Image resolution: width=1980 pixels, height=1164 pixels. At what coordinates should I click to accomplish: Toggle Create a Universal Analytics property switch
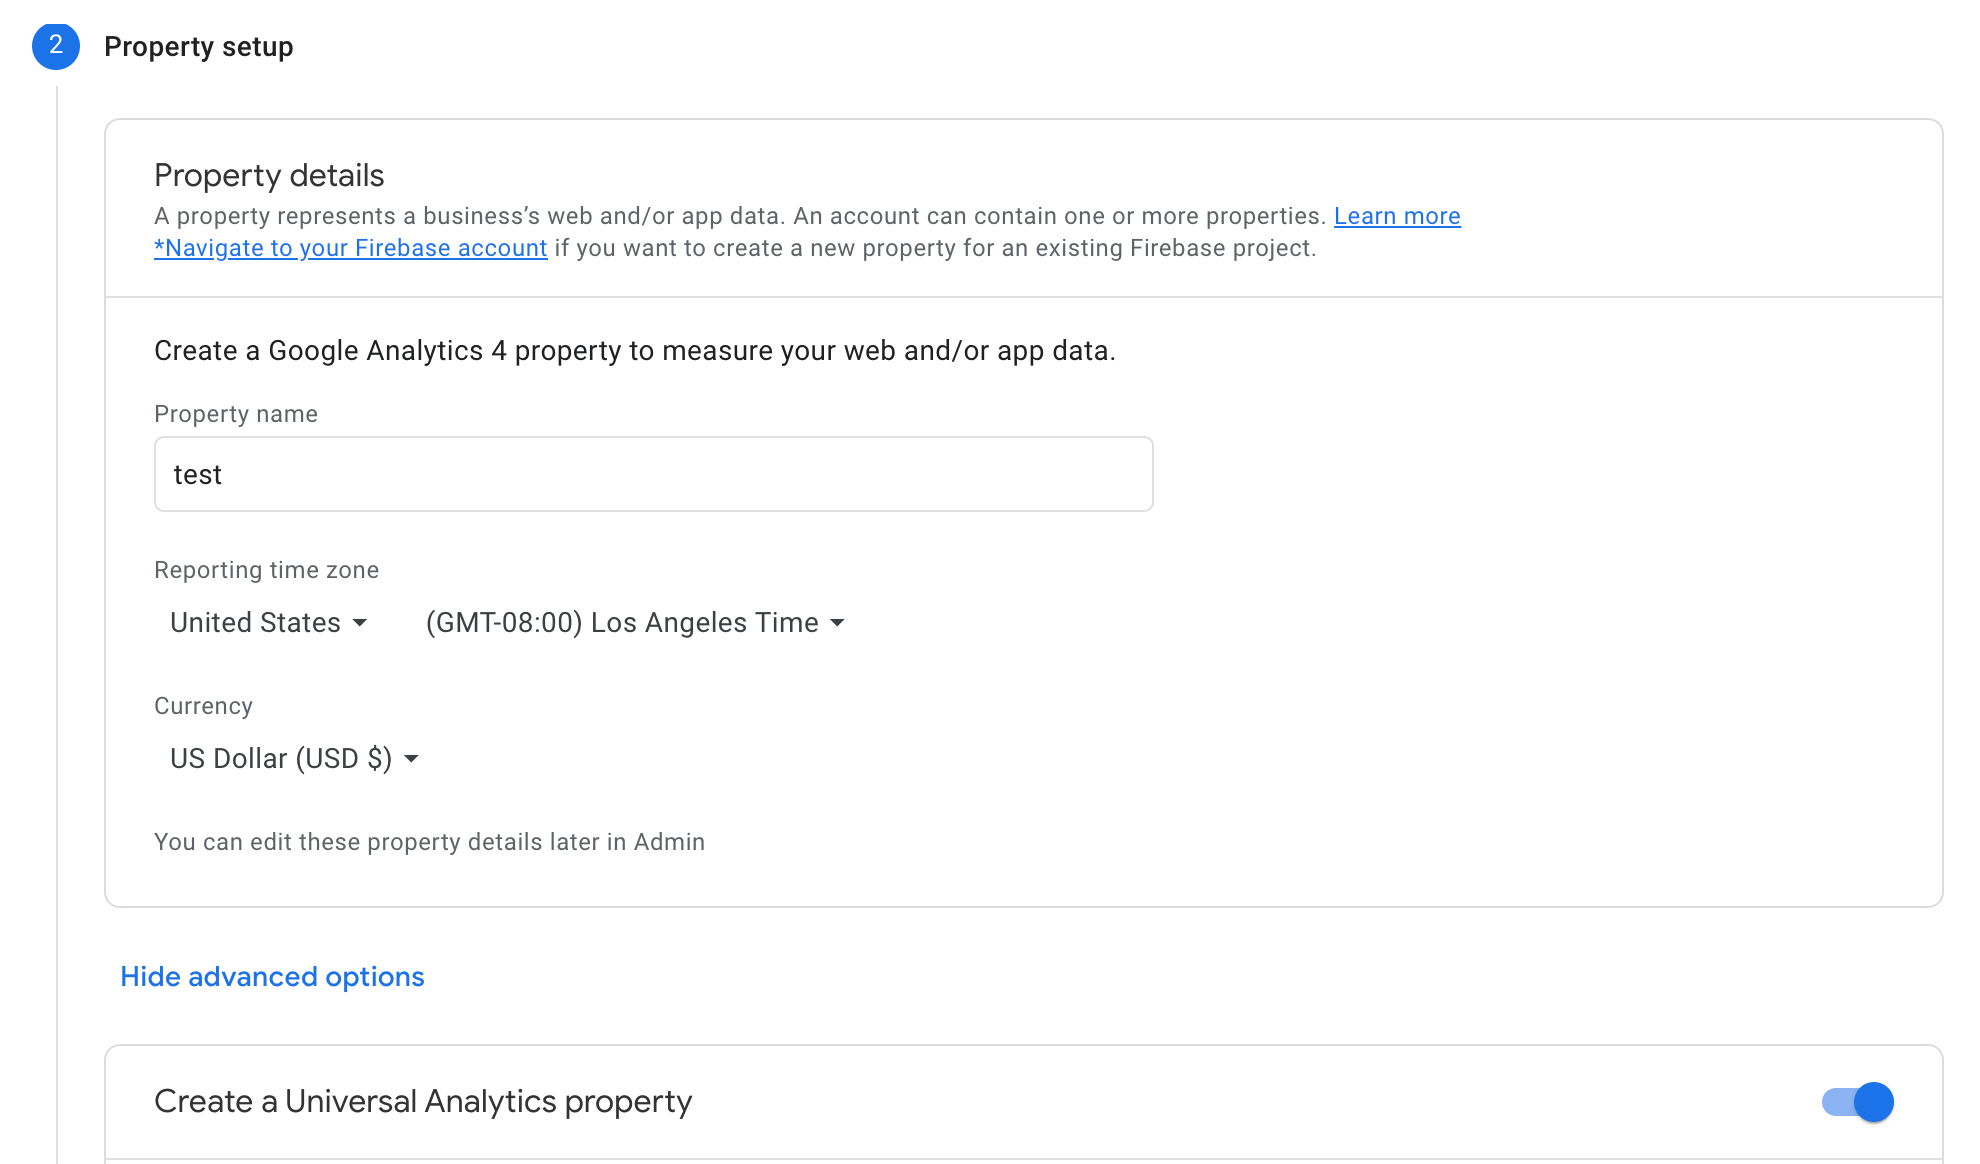(1858, 1102)
